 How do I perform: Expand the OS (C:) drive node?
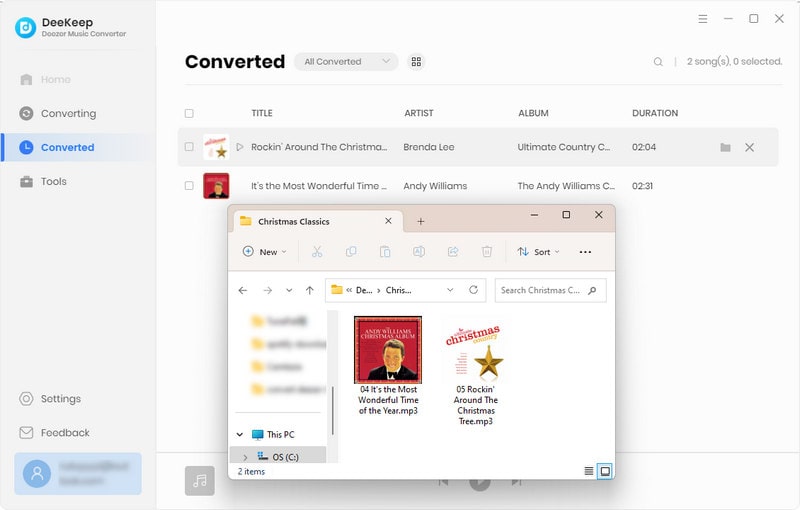[245, 457]
